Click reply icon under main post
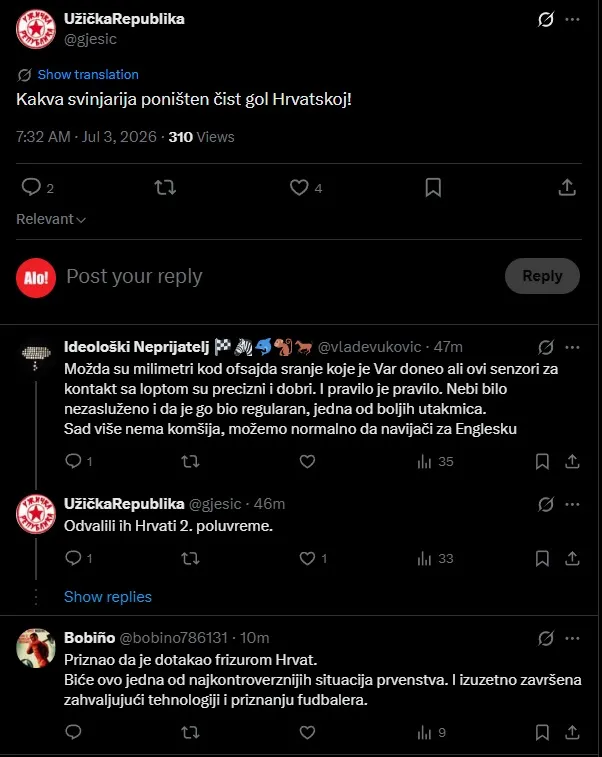Screen dimensions: 602x757 pos(31,187)
